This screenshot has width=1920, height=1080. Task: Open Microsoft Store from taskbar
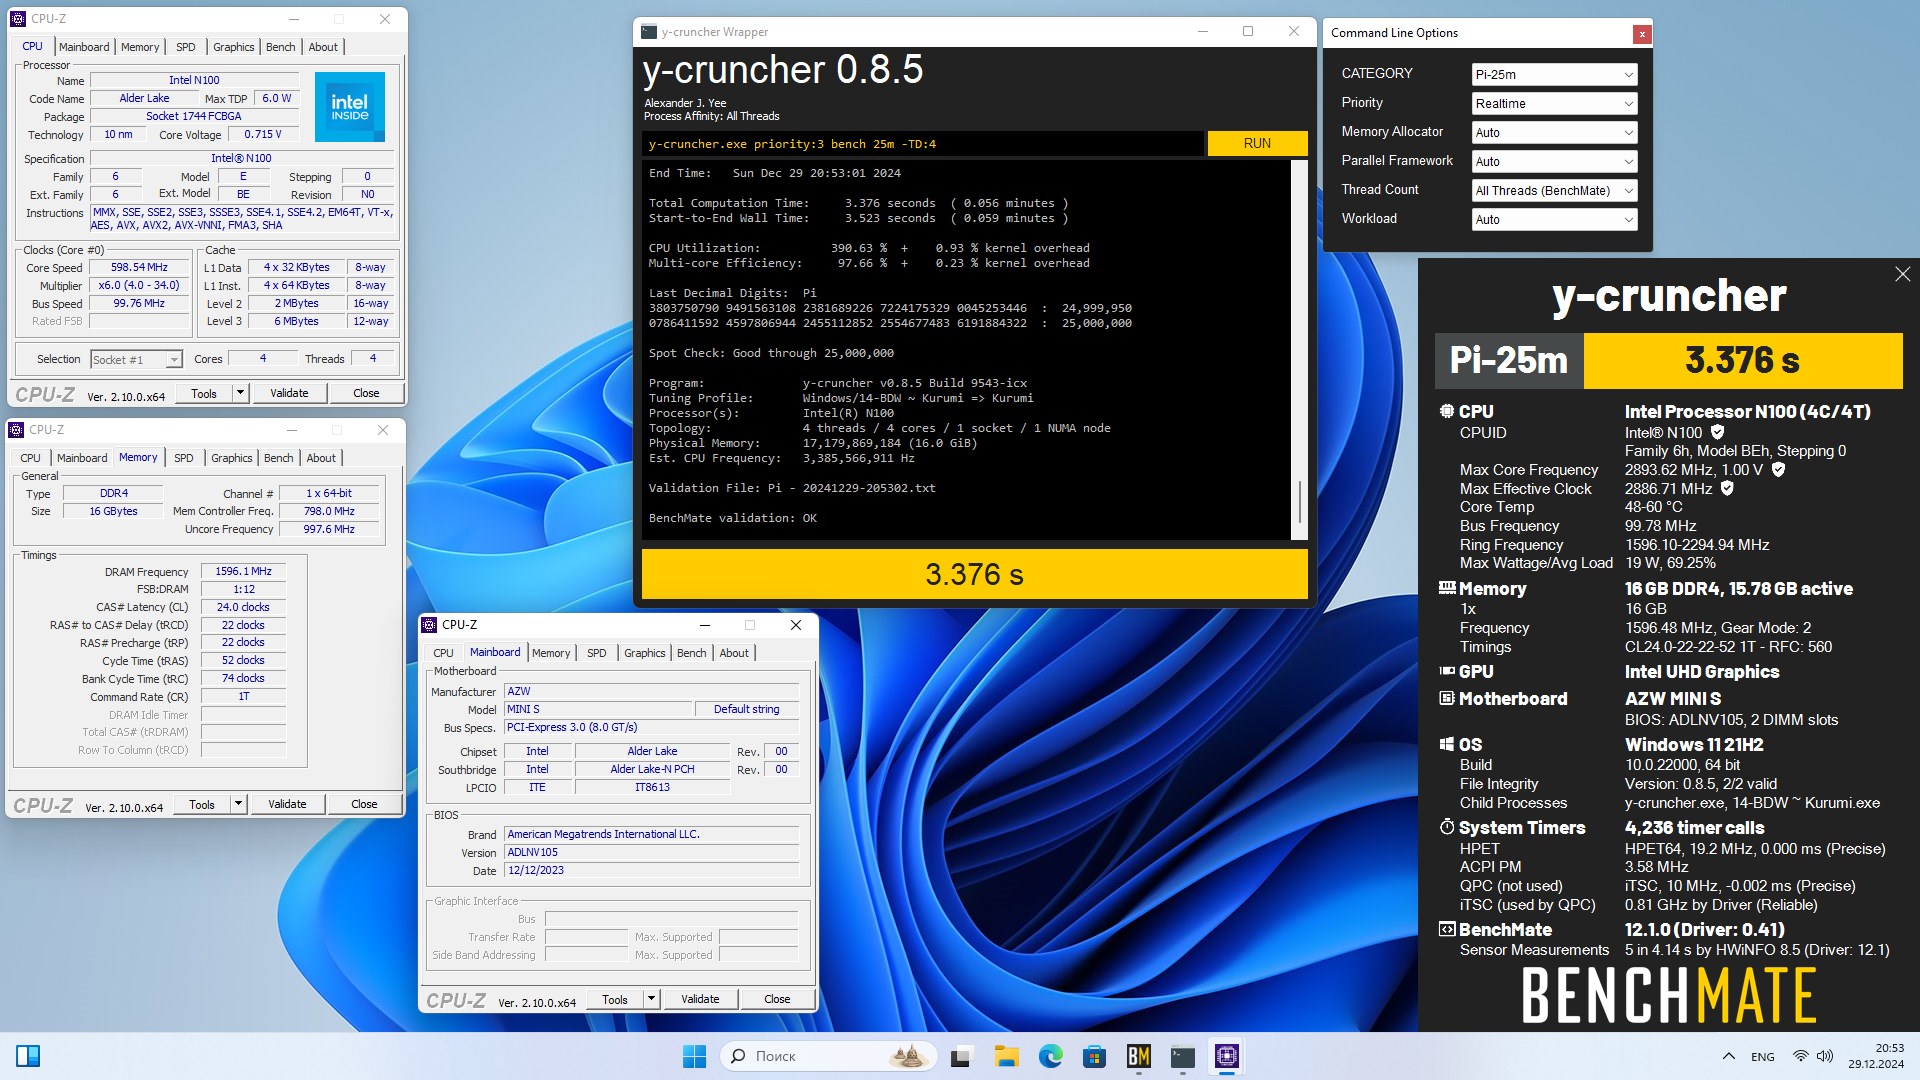click(x=1094, y=1056)
